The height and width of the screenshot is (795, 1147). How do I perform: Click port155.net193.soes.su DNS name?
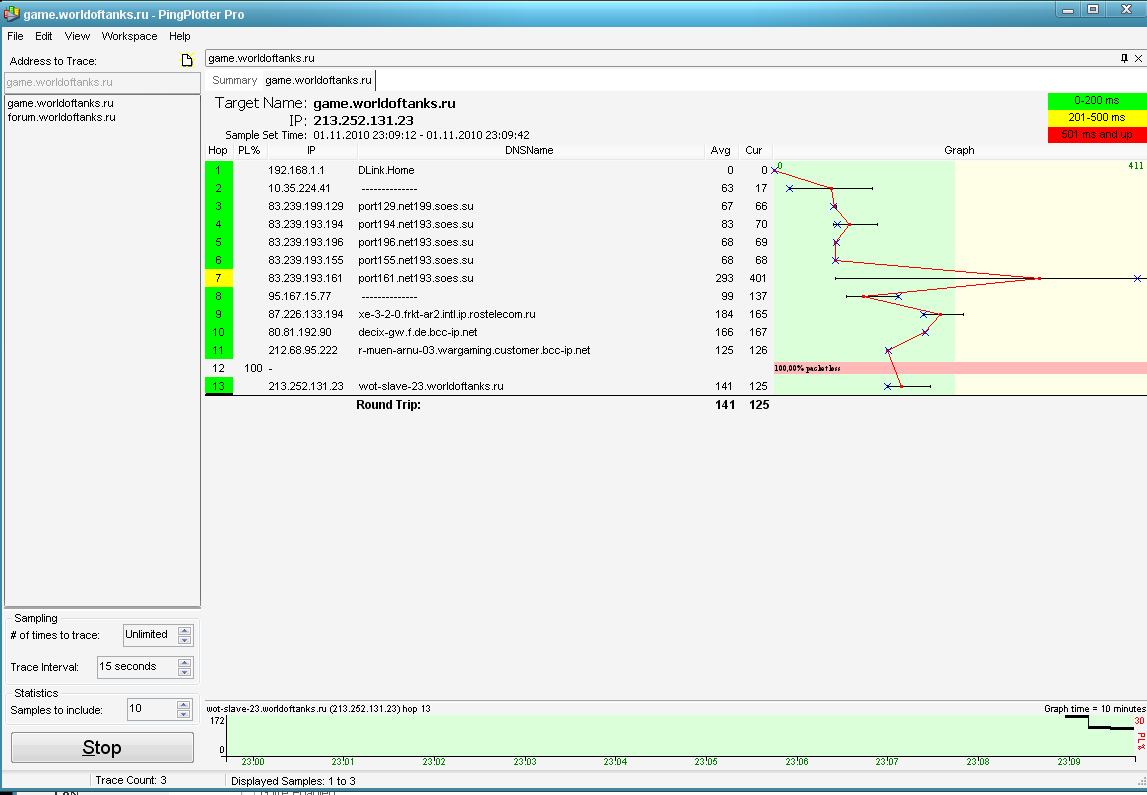point(415,260)
